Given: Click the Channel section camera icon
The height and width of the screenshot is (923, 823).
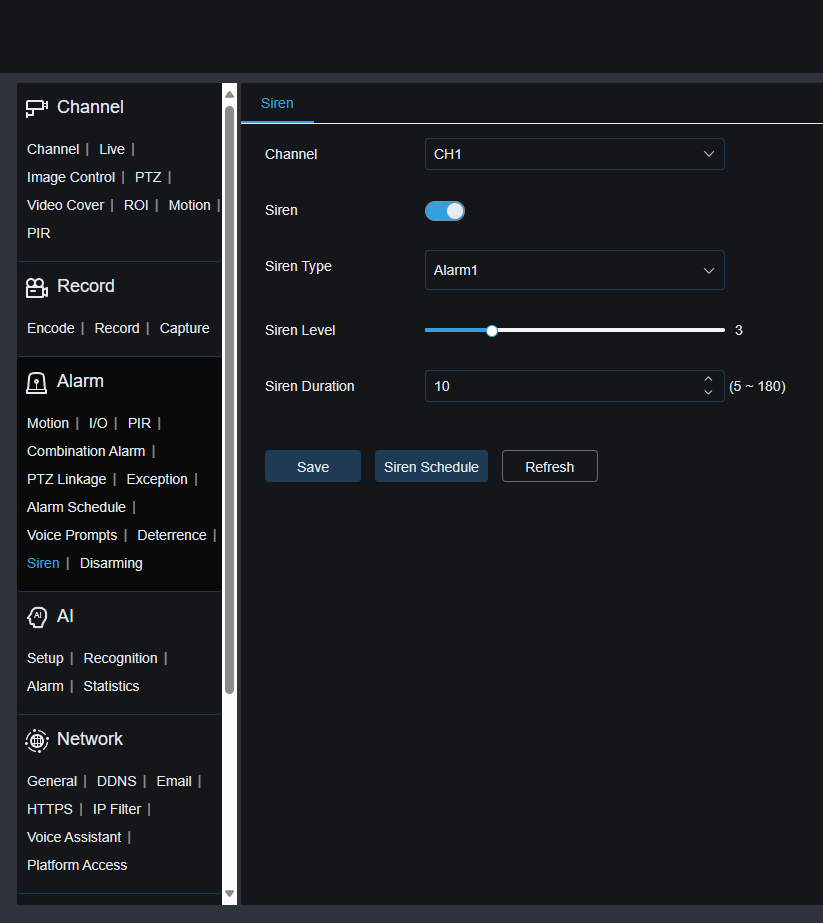Looking at the screenshot, I should coord(37,108).
